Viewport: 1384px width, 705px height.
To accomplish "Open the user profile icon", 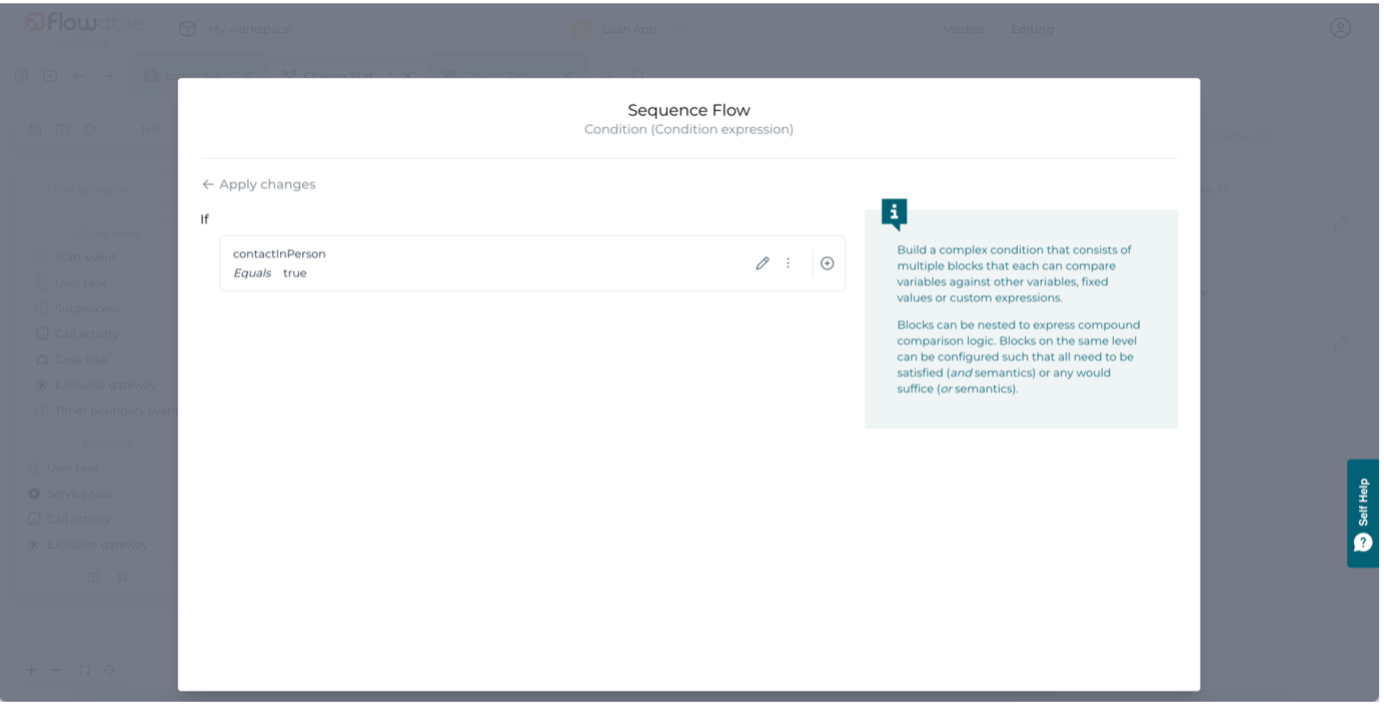I will point(1340,28).
